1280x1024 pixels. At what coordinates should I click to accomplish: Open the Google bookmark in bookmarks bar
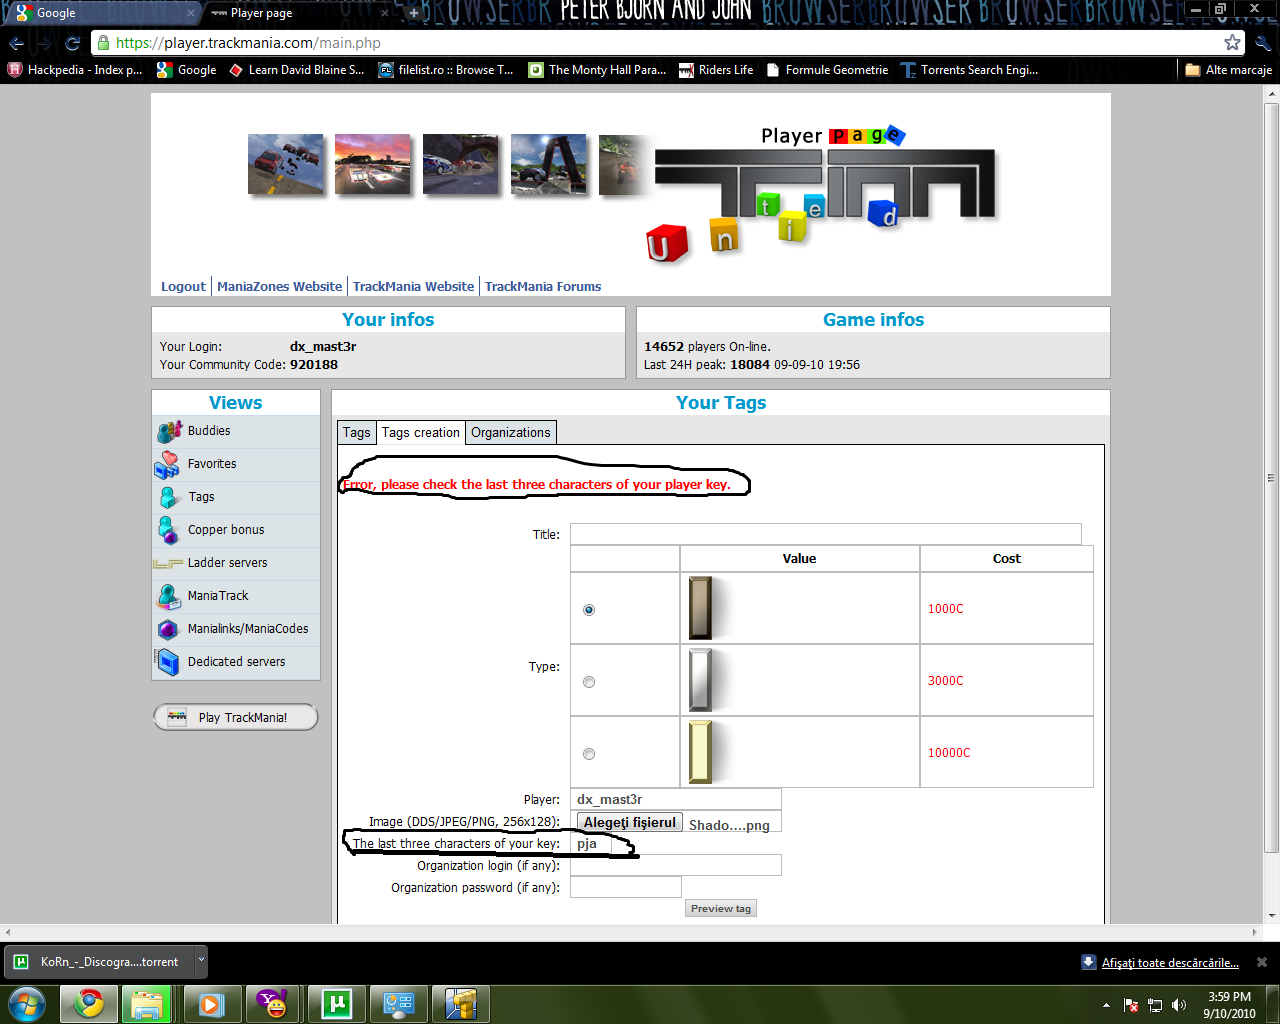click(x=187, y=70)
